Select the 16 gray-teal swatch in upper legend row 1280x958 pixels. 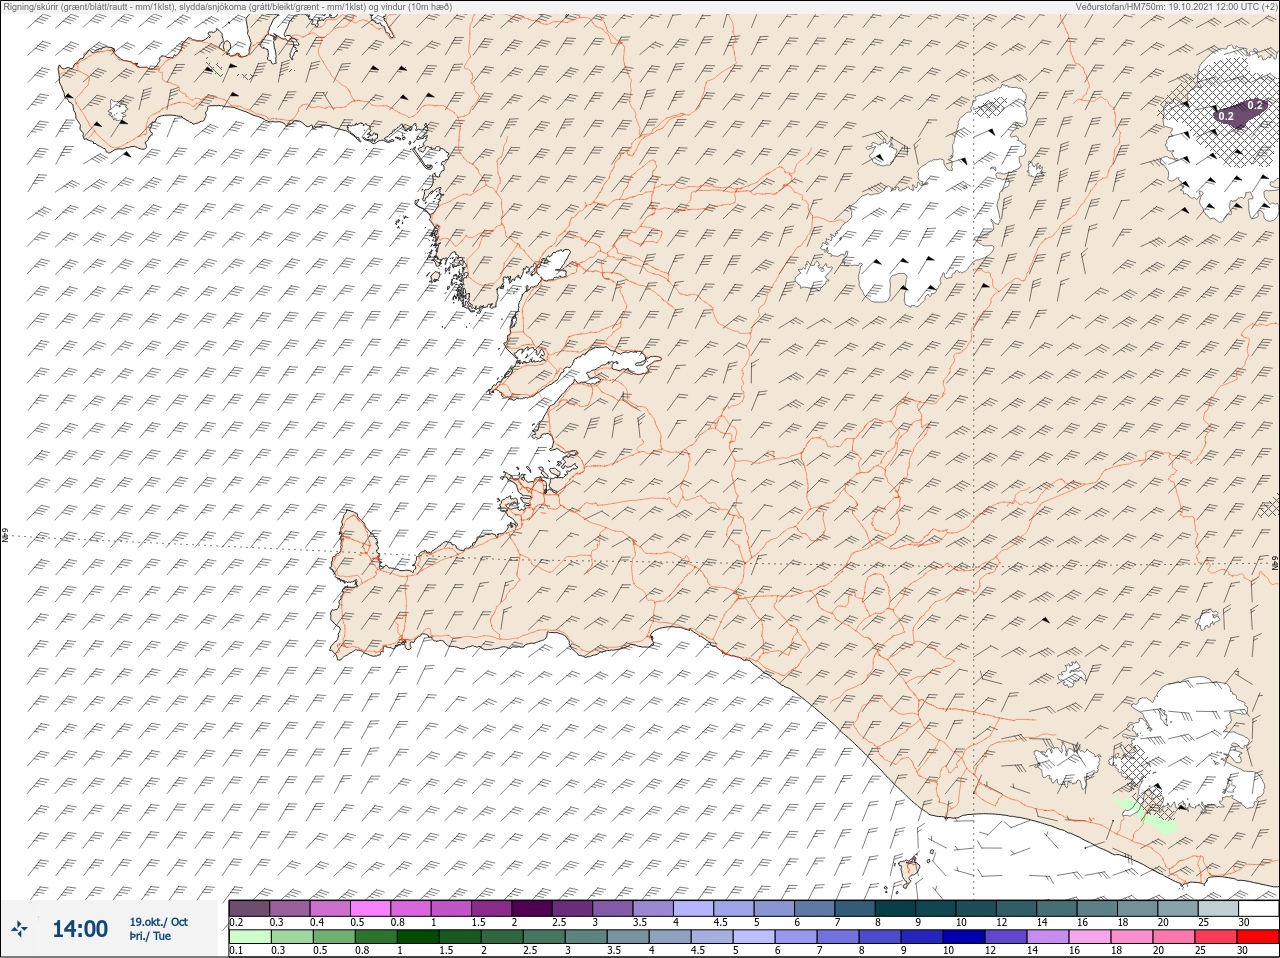[1097, 908]
